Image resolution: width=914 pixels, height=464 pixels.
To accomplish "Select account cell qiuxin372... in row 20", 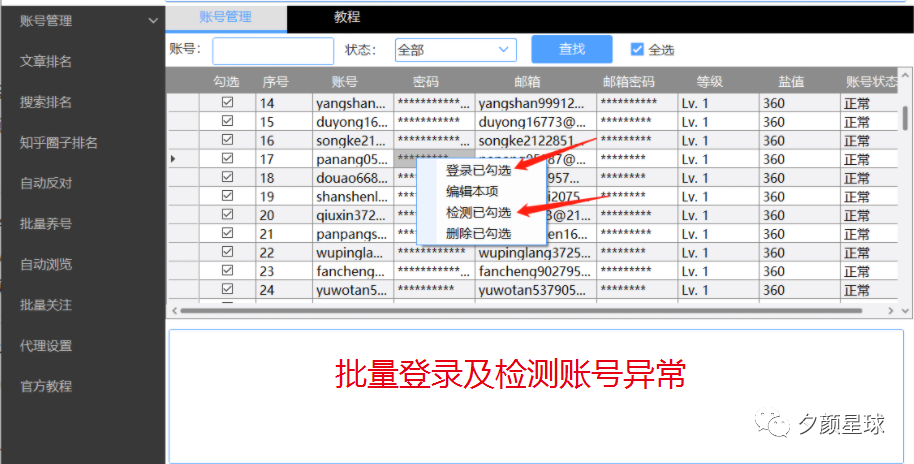I will coord(353,215).
